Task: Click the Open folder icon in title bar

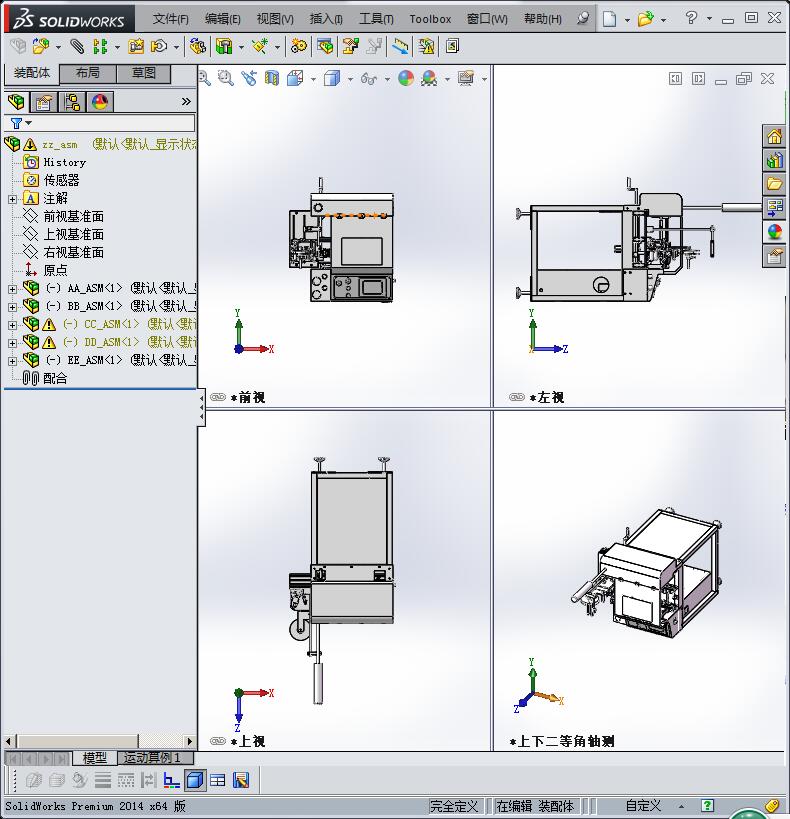Action: coord(645,19)
